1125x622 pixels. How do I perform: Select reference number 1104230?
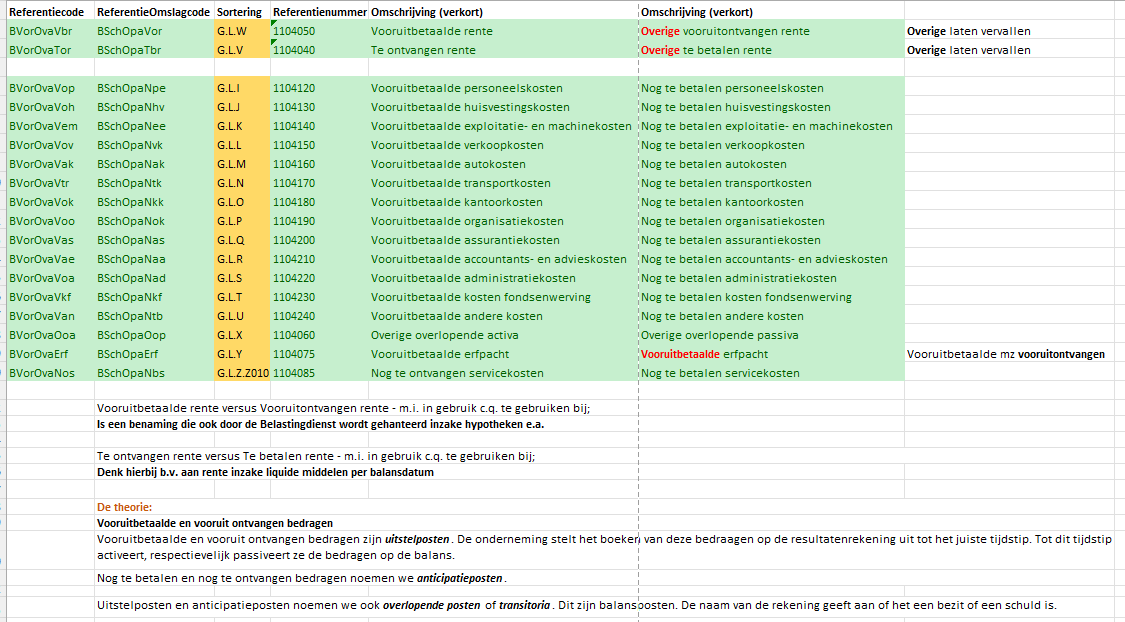319,297
